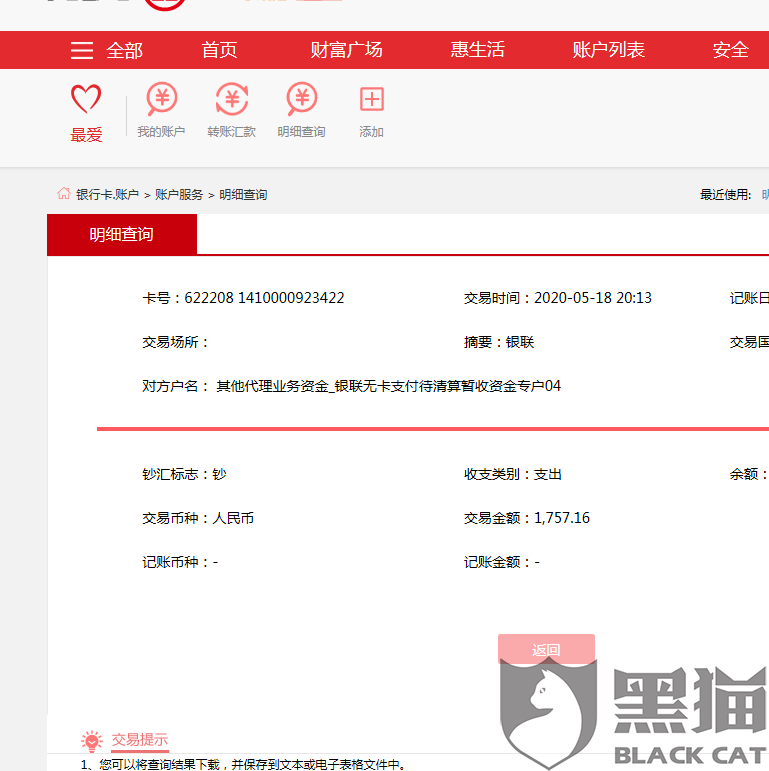Select 记账币种 field text

click(180, 562)
